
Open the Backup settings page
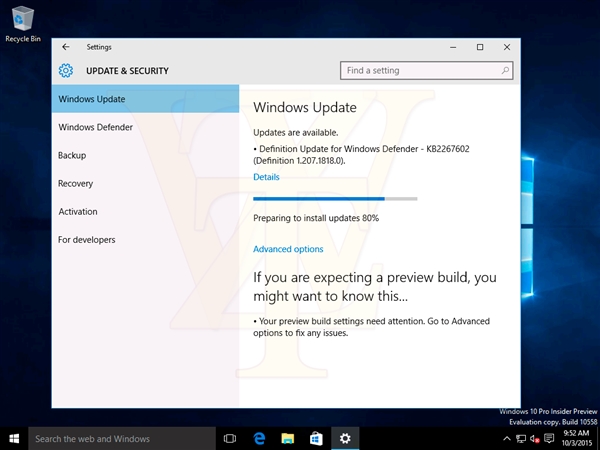pyautogui.click(x=72, y=155)
